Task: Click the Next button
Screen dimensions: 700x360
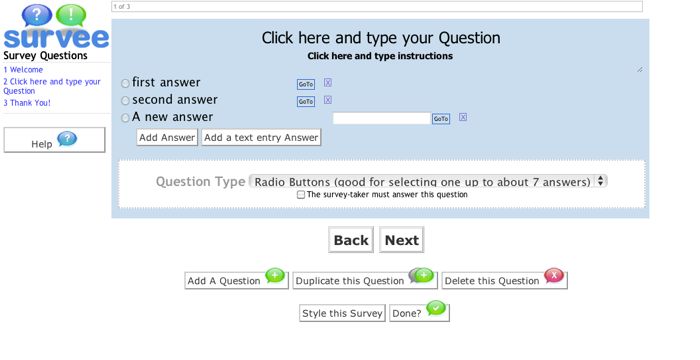Action: click(401, 240)
